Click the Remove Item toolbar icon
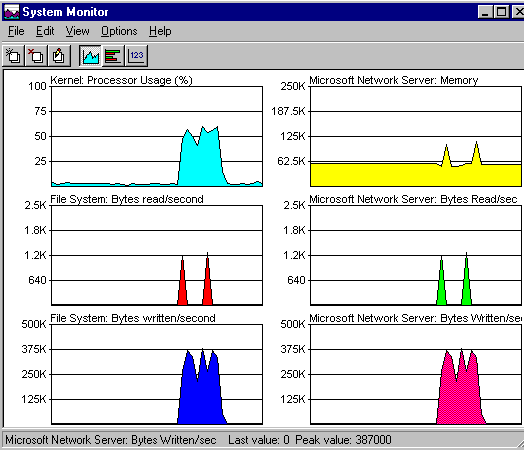The height and width of the screenshot is (450, 524). click(36, 55)
